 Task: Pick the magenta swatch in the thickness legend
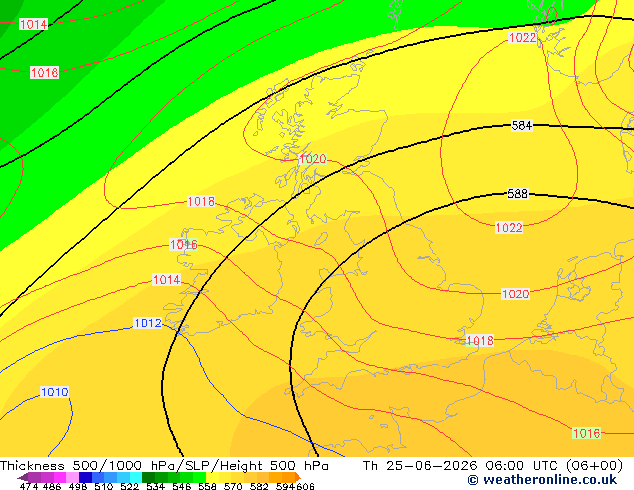tap(59, 477)
